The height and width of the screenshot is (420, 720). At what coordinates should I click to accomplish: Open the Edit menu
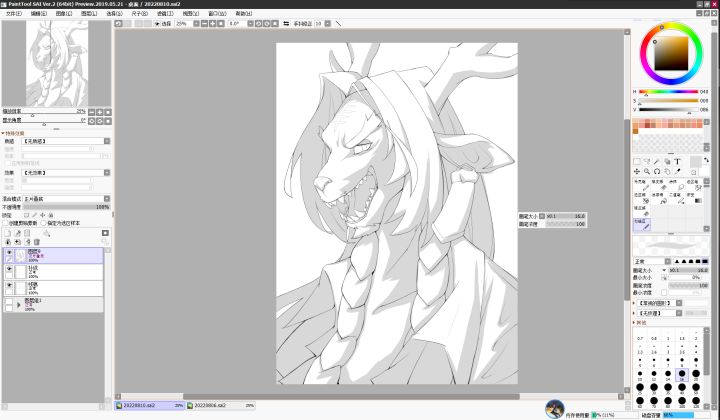tap(39, 14)
